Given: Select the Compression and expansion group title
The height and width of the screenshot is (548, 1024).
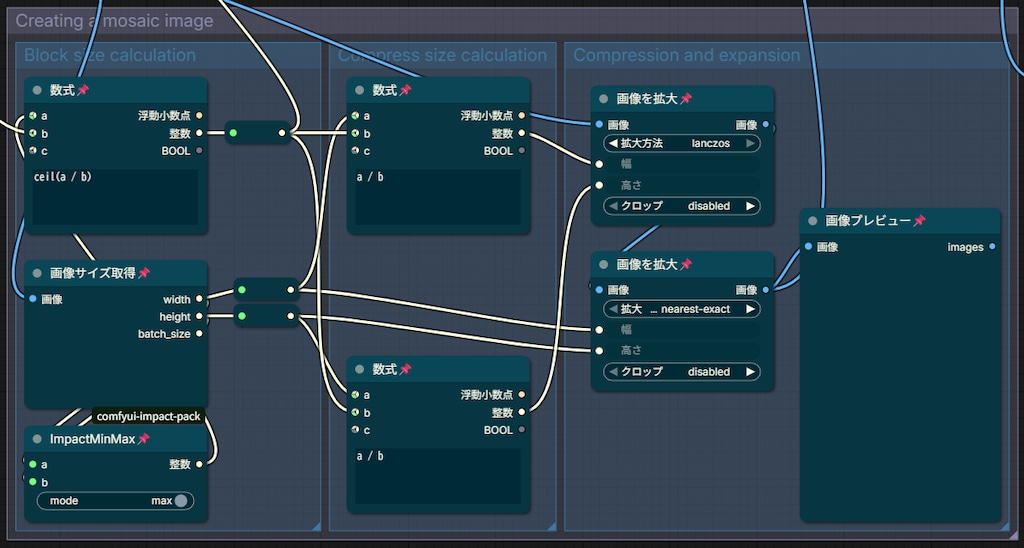Looking at the screenshot, I should pyautogui.click(x=686, y=55).
